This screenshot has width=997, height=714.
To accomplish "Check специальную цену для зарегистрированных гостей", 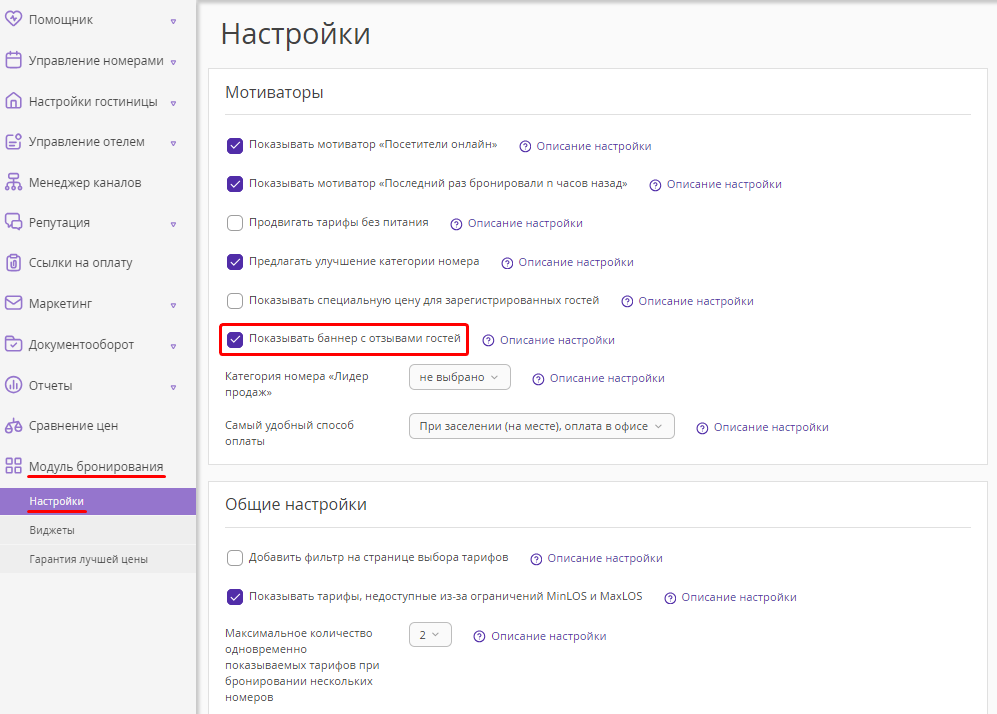I will coord(235,301).
